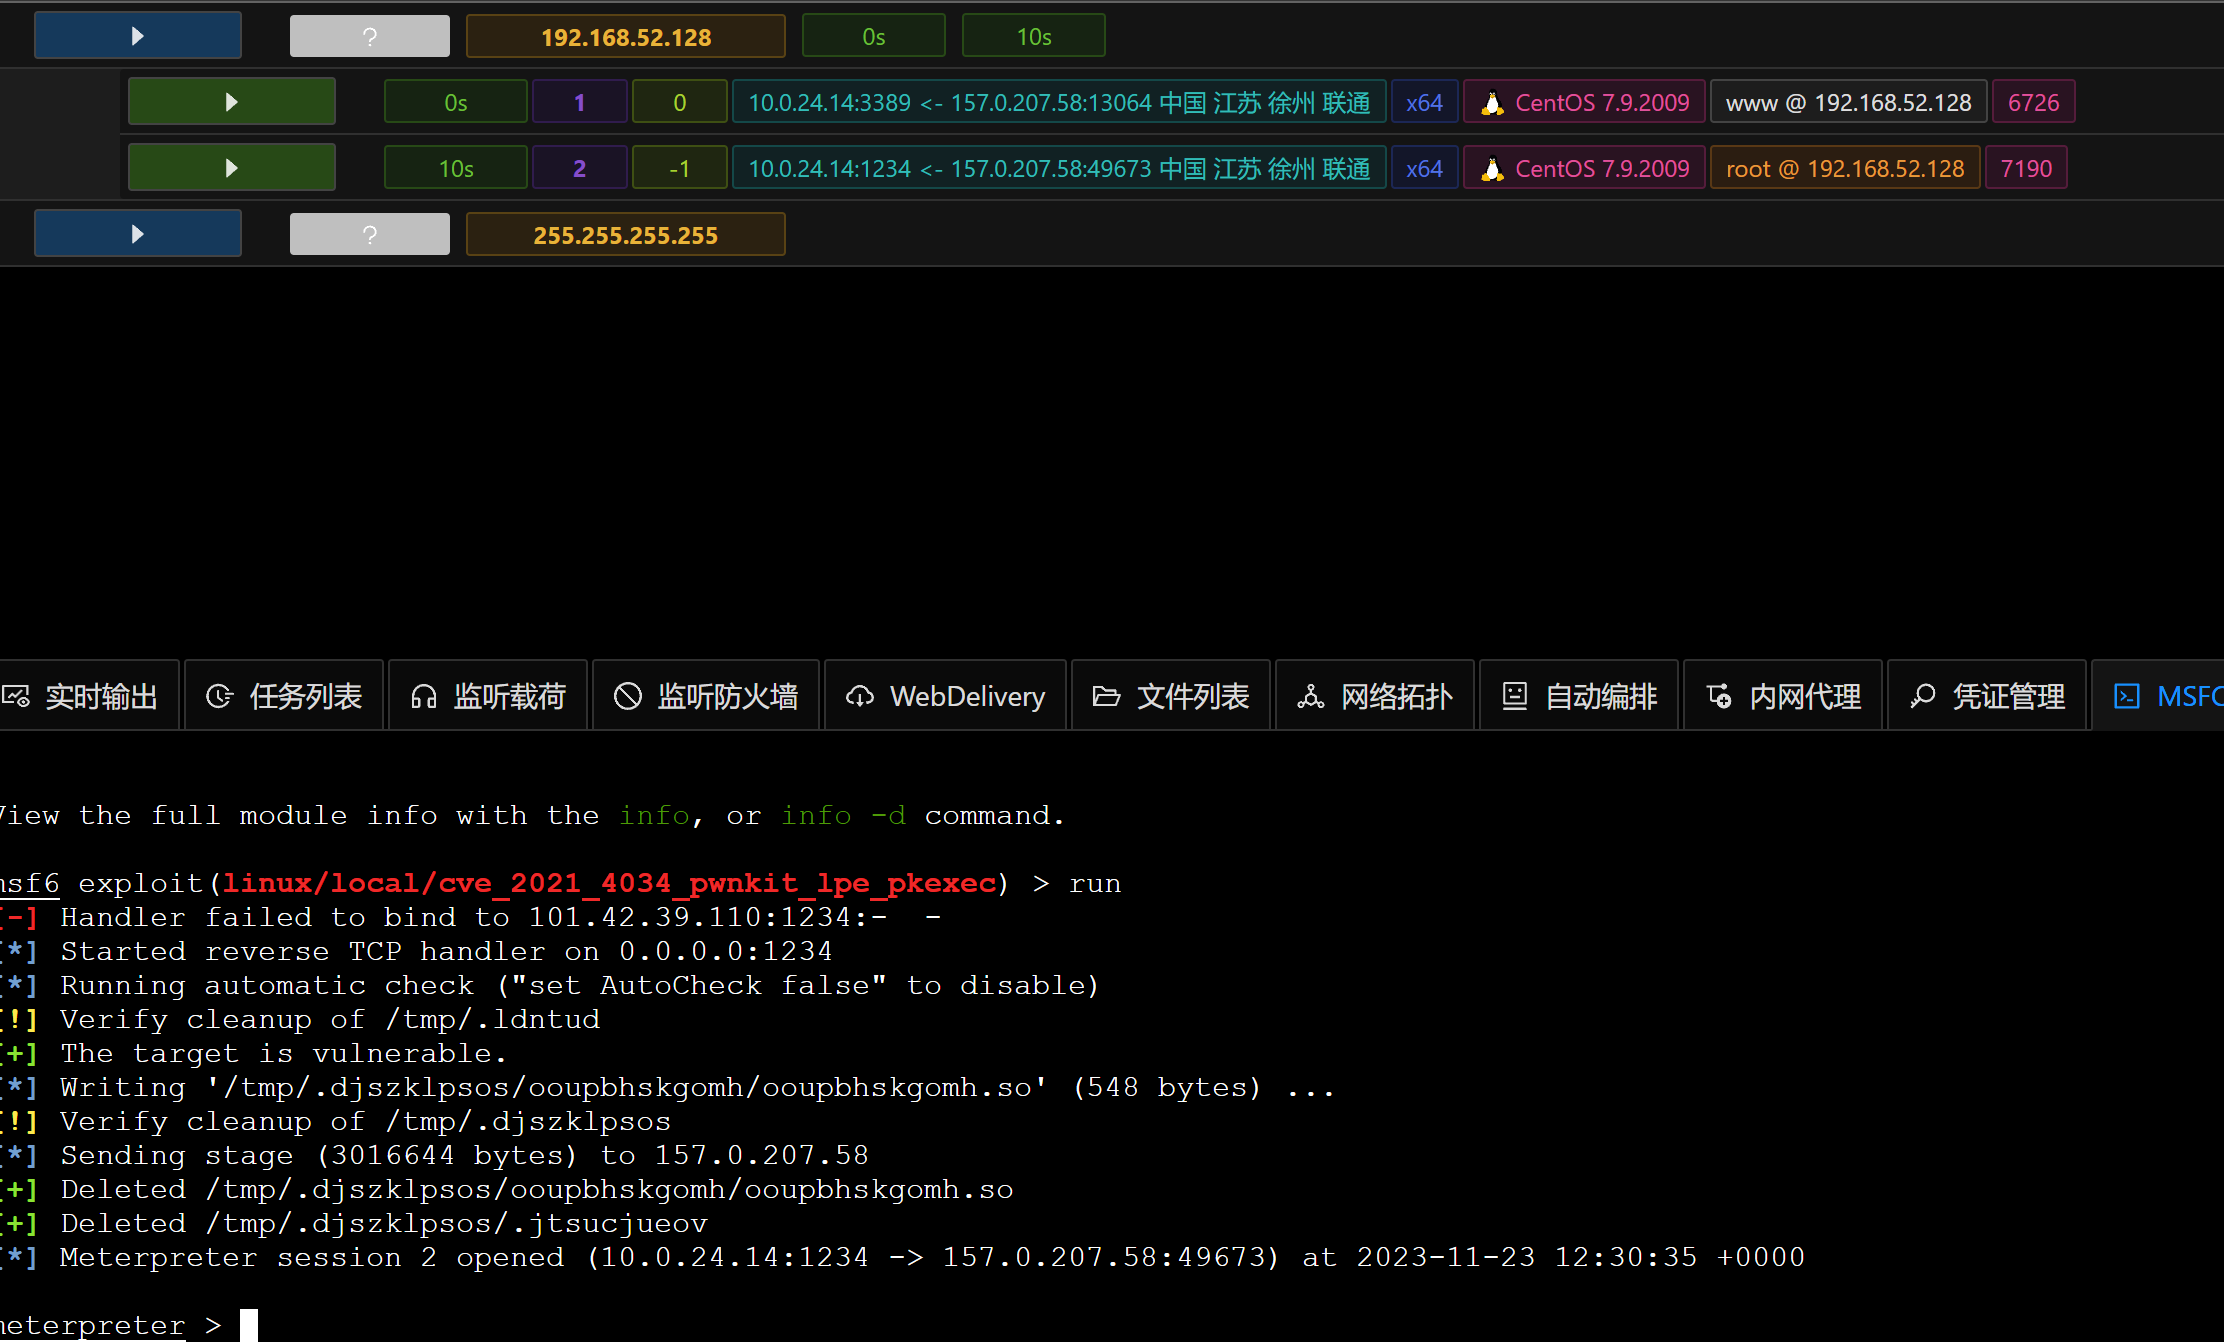Select the MSFConsole tab
This screenshot has width=2224, height=1342.
pos(2158,696)
